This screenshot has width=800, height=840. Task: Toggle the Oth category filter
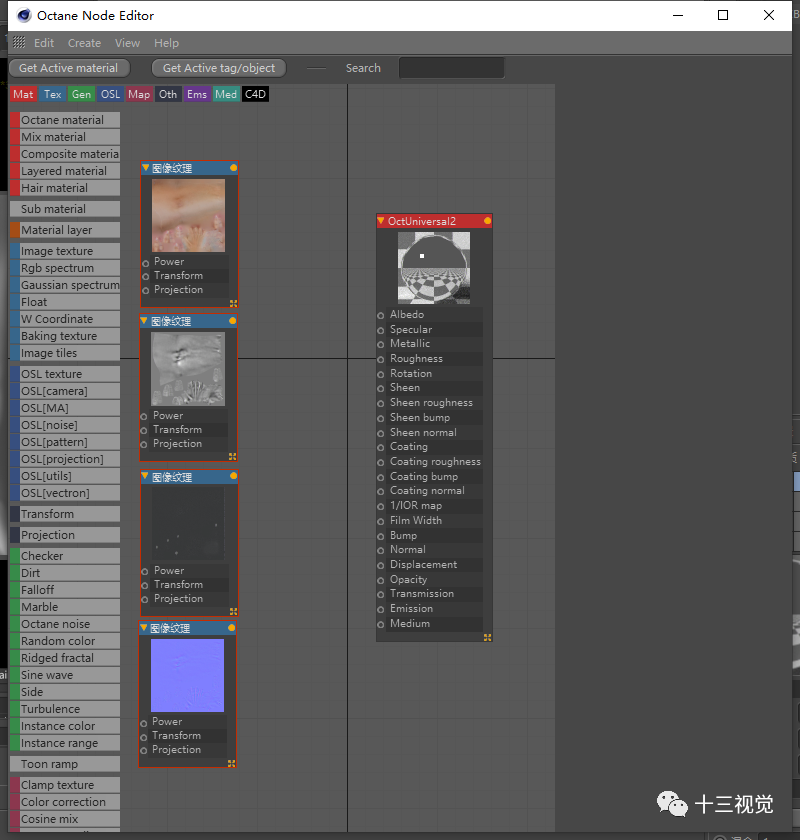[168, 94]
